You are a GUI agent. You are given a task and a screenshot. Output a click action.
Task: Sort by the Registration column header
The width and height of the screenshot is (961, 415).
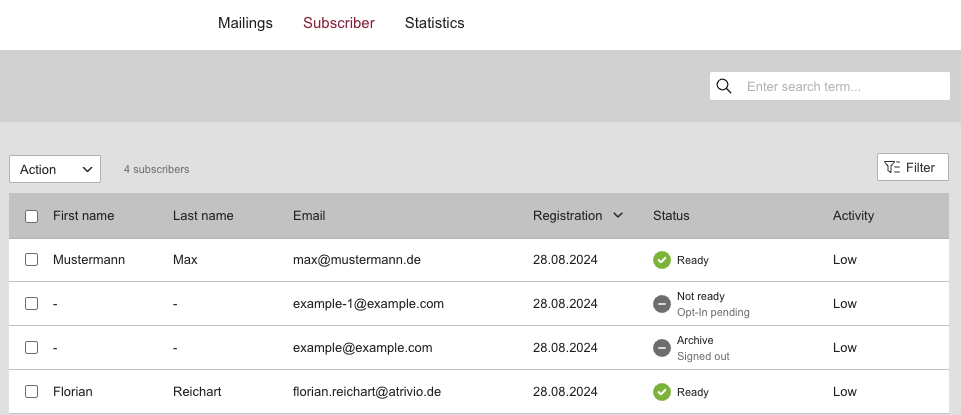tap(568, 215)
